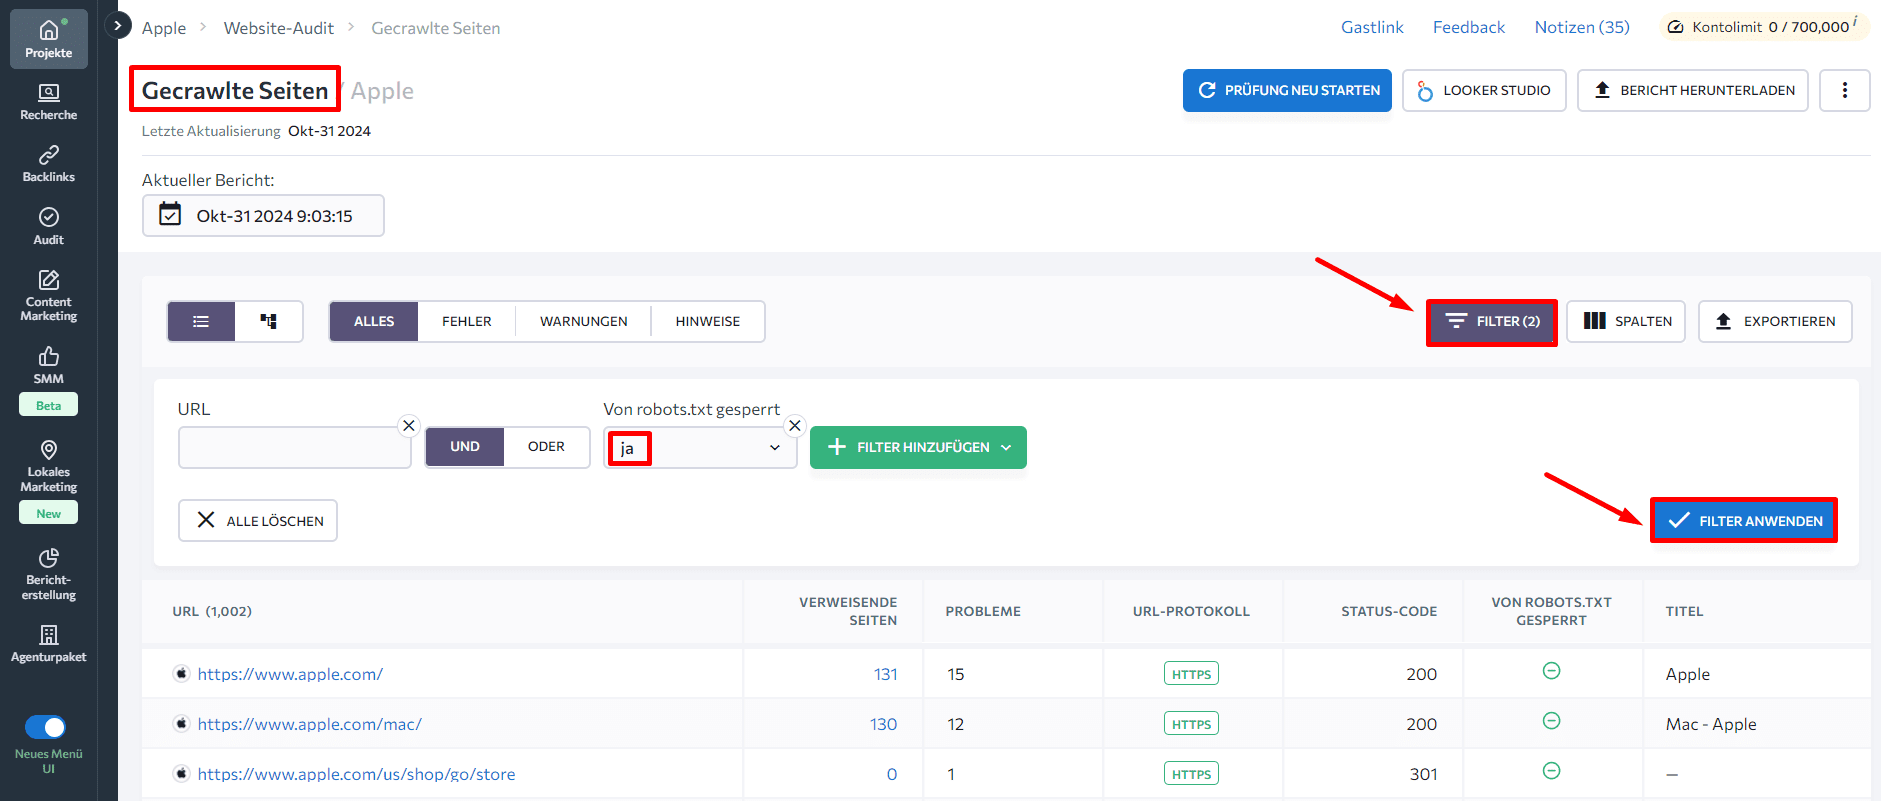Open Notizen (35)
Screen dimensions: 1881x801
[x=1582, y=27]
